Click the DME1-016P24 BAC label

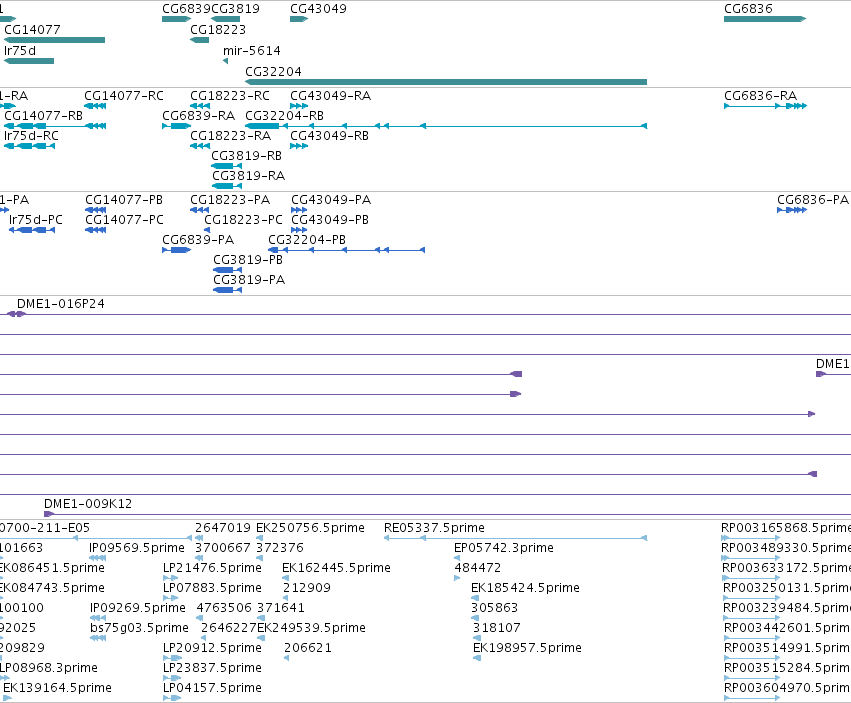point(61,304)
